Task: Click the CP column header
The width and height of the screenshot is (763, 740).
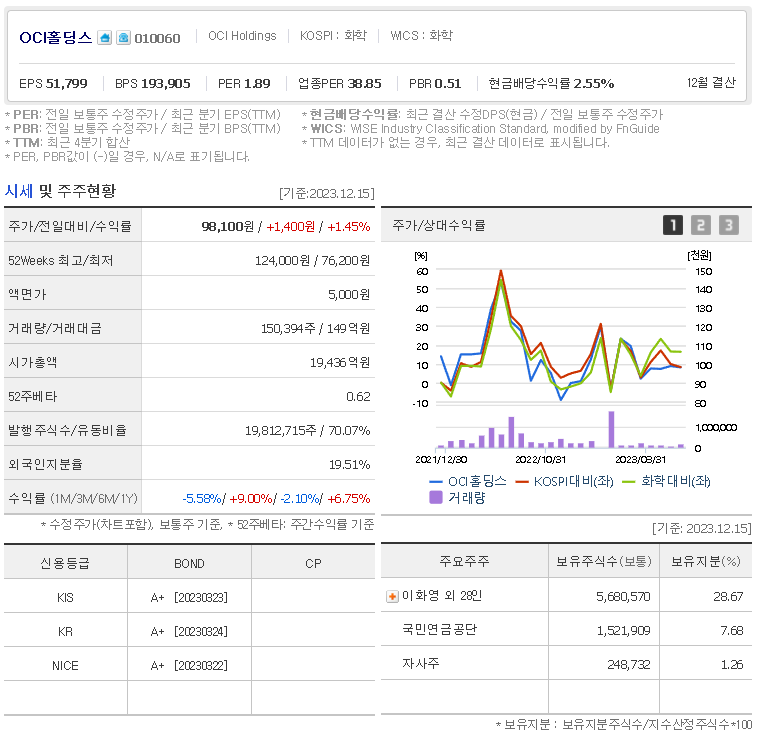Action: coord(313,563)
